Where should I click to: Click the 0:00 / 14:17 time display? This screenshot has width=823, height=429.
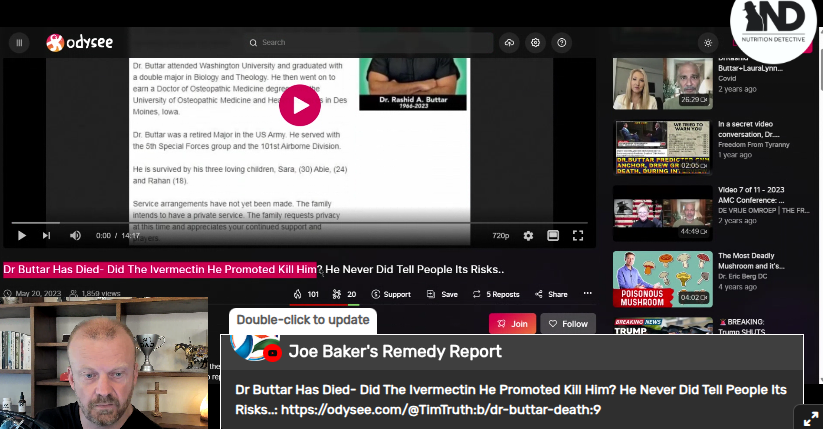[118, 236]
